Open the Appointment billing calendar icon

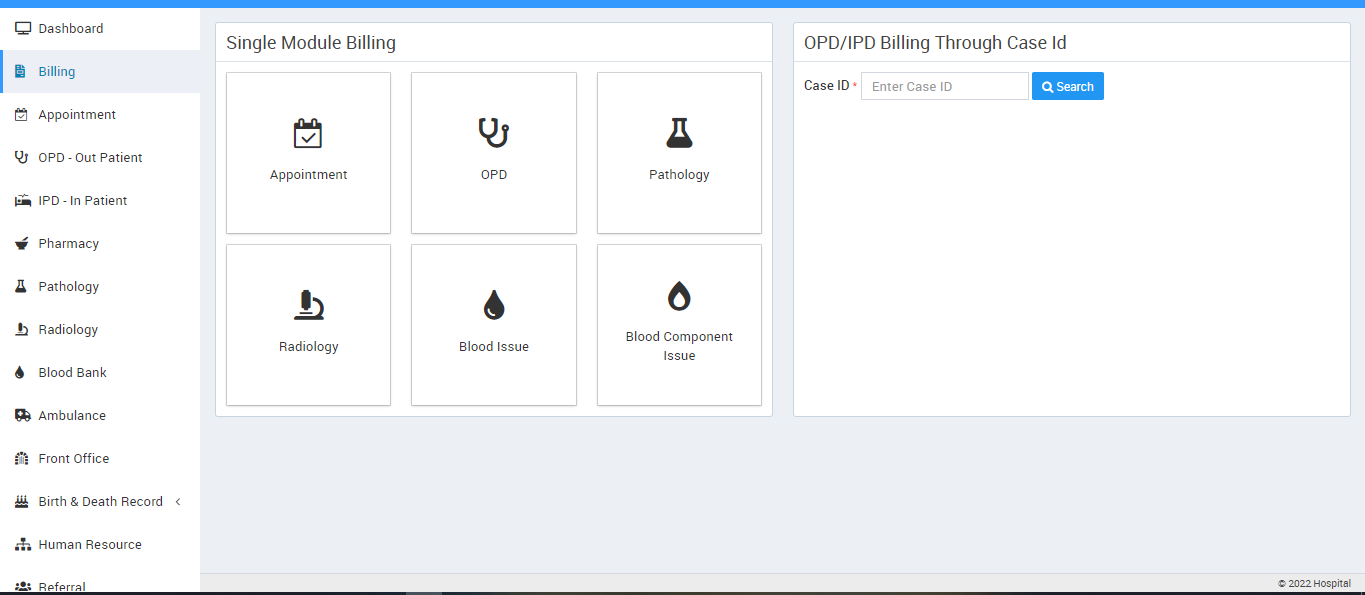point(308,133)
